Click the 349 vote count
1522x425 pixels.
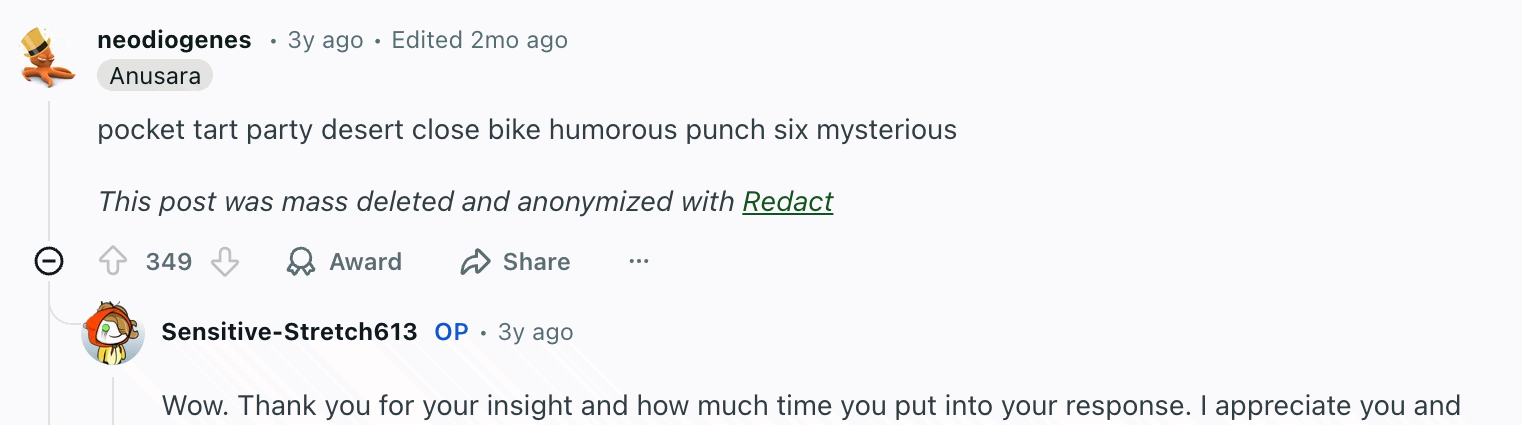(169, 262)
